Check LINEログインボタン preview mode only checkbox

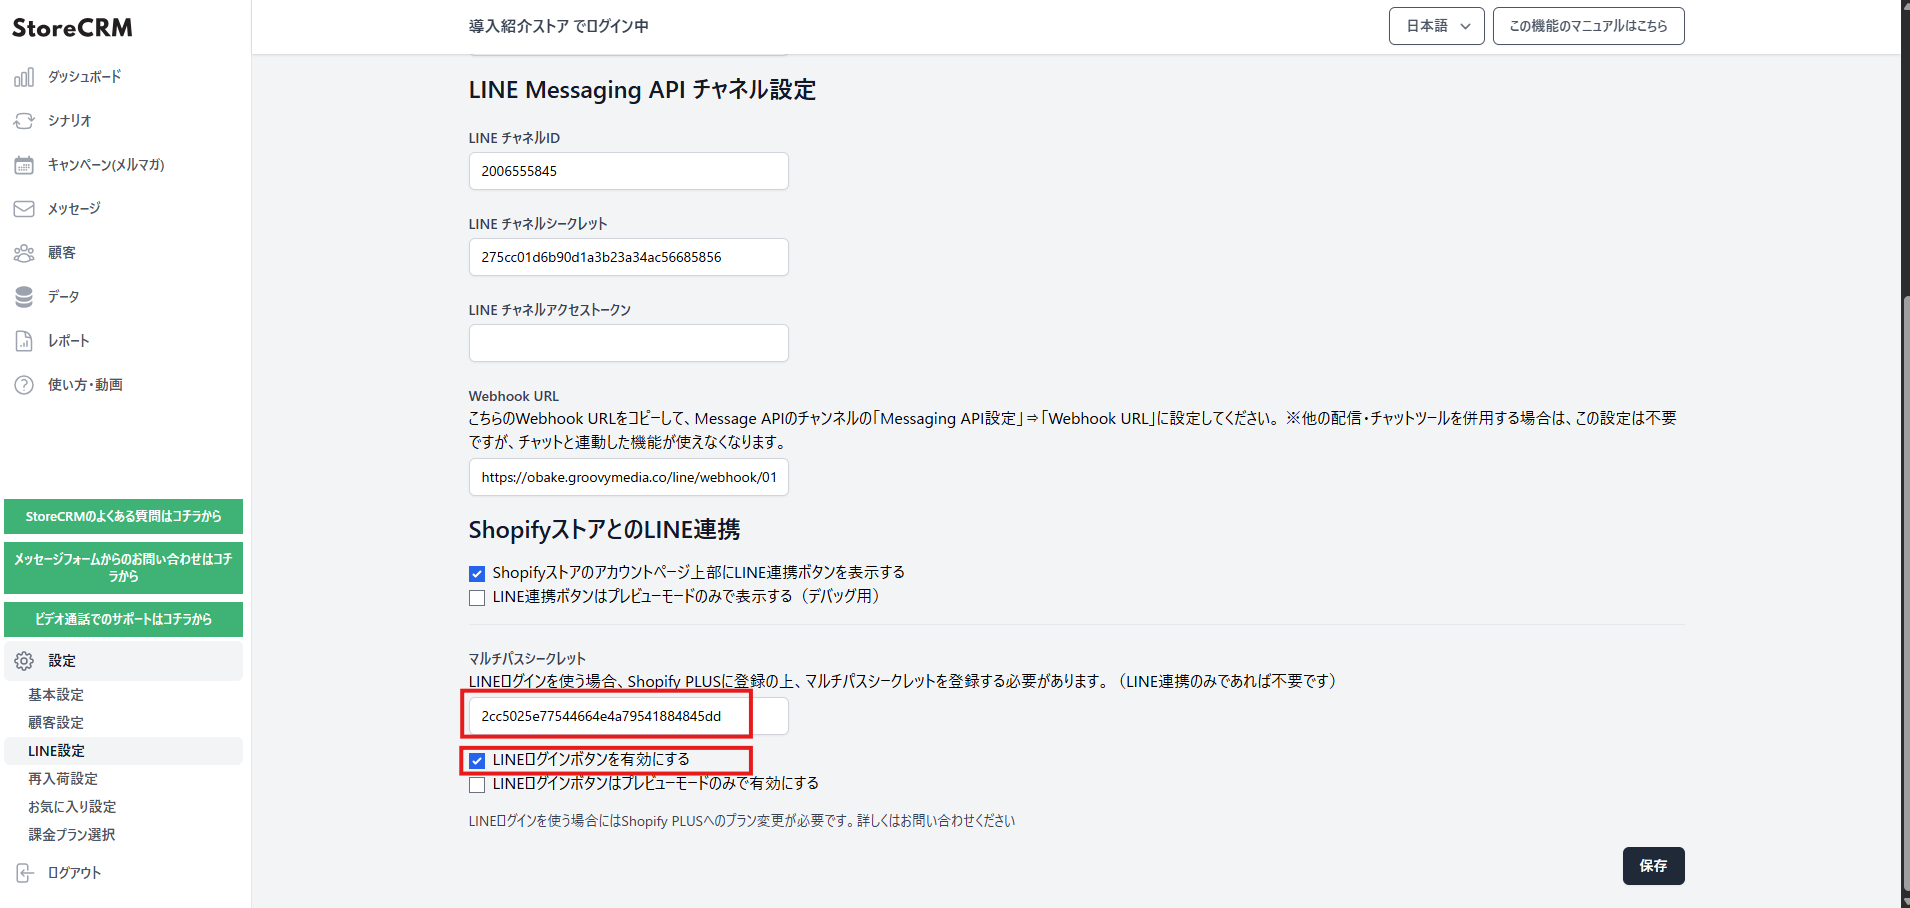[477, 785]
